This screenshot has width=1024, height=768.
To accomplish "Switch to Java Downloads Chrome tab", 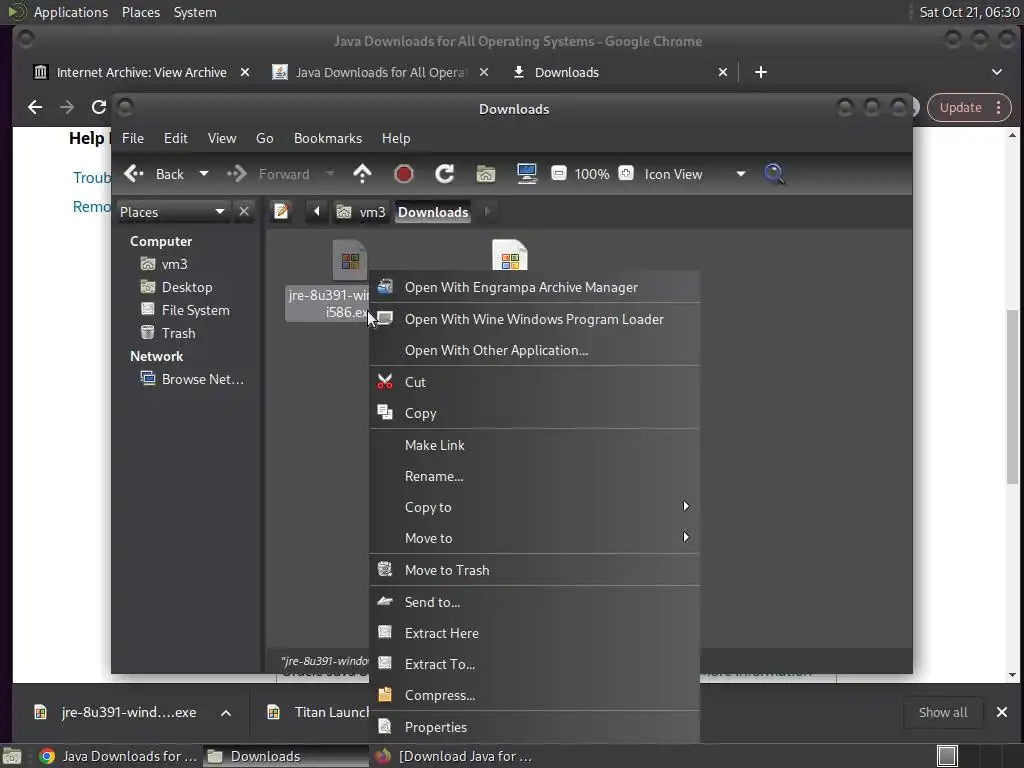I will pos(380,72).
